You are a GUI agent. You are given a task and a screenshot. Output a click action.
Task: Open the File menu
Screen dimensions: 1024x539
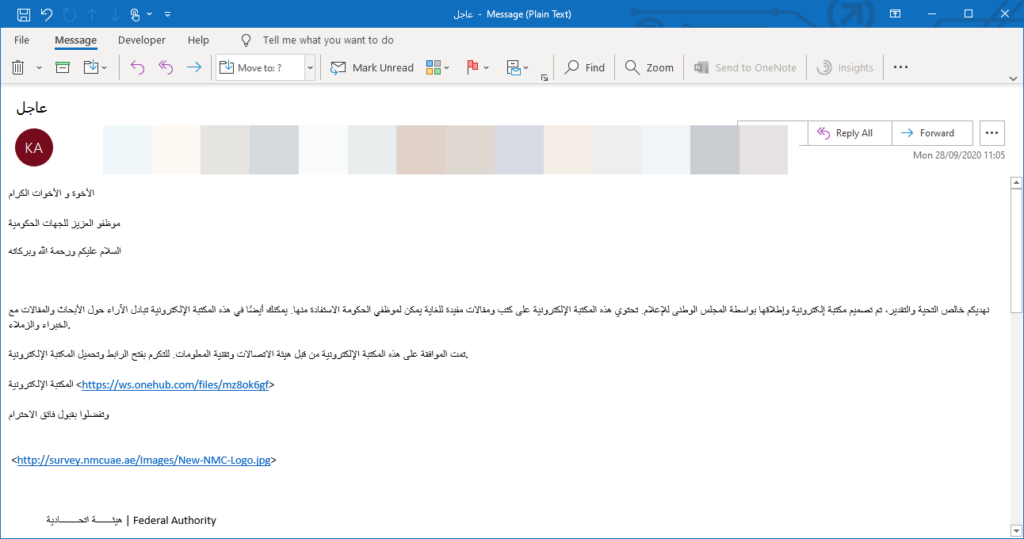click(x=22, y=40)
